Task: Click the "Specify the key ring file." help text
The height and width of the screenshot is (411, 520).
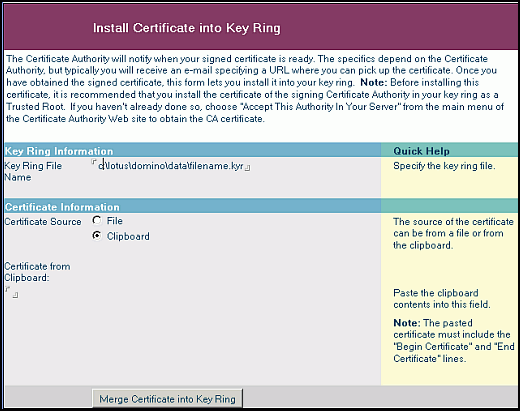Action: point(444,166)
